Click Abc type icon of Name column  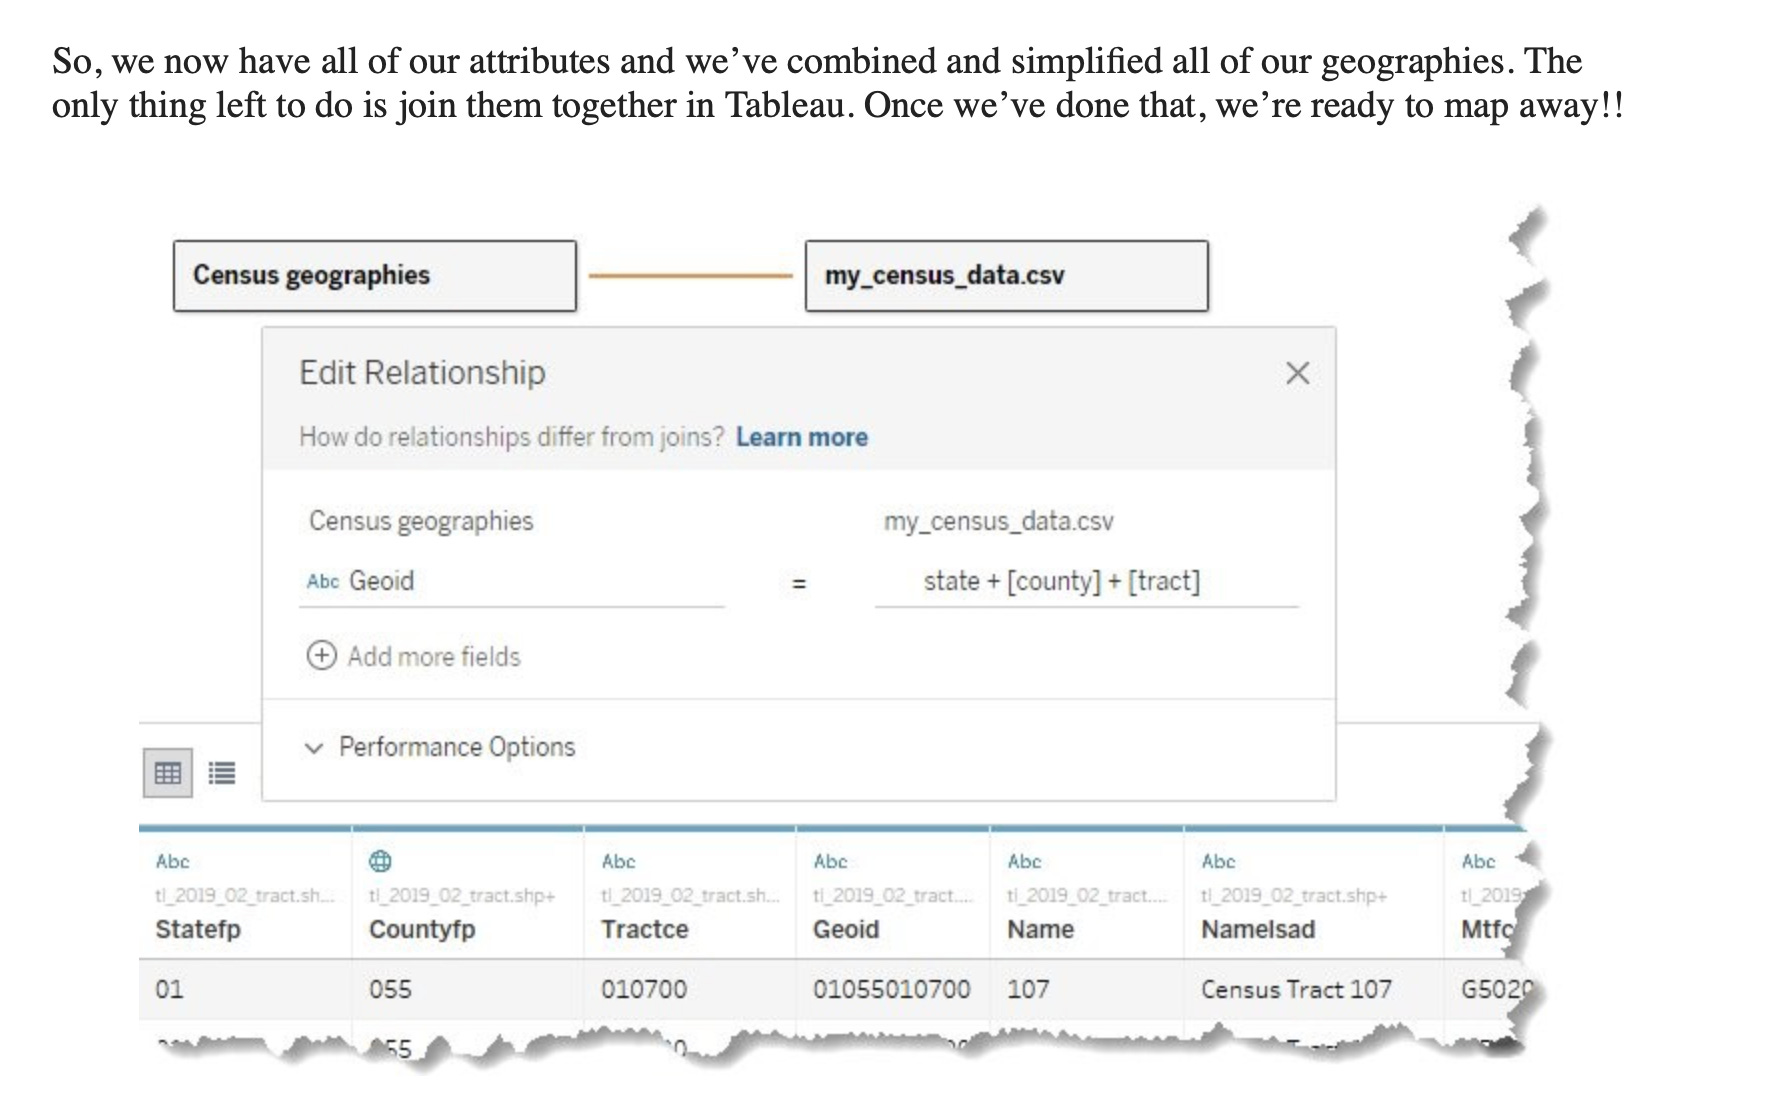pos(1024,861)
